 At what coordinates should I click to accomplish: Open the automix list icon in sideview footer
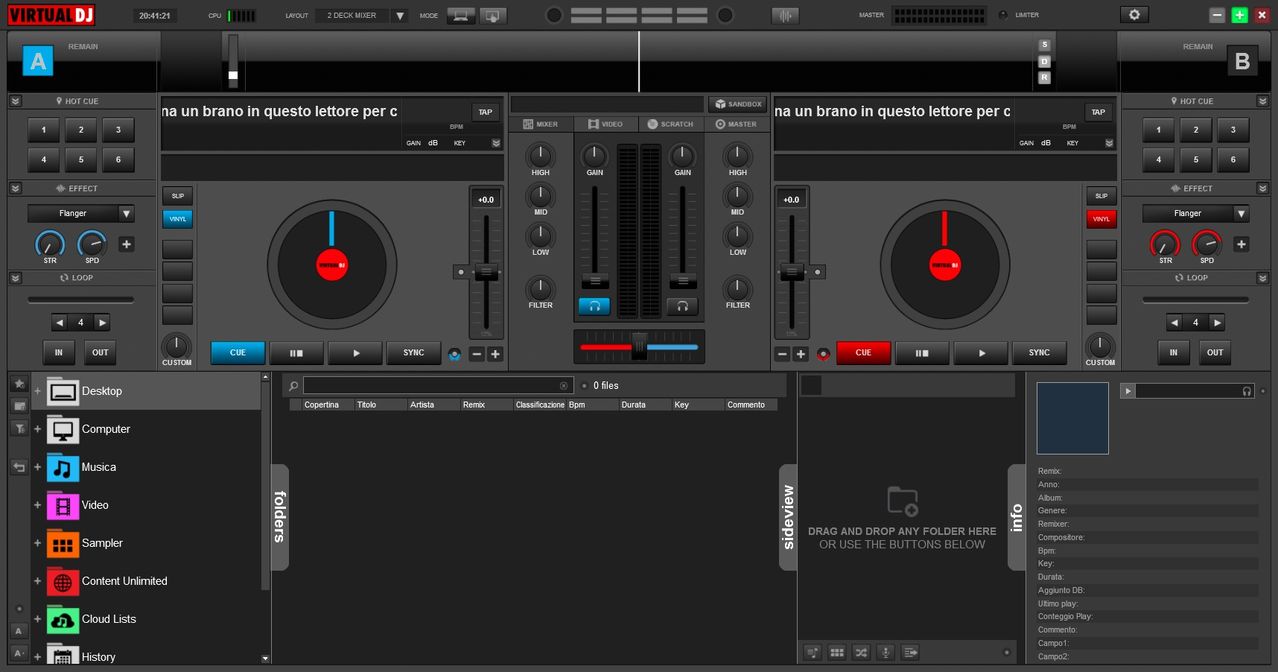point(813,652)
